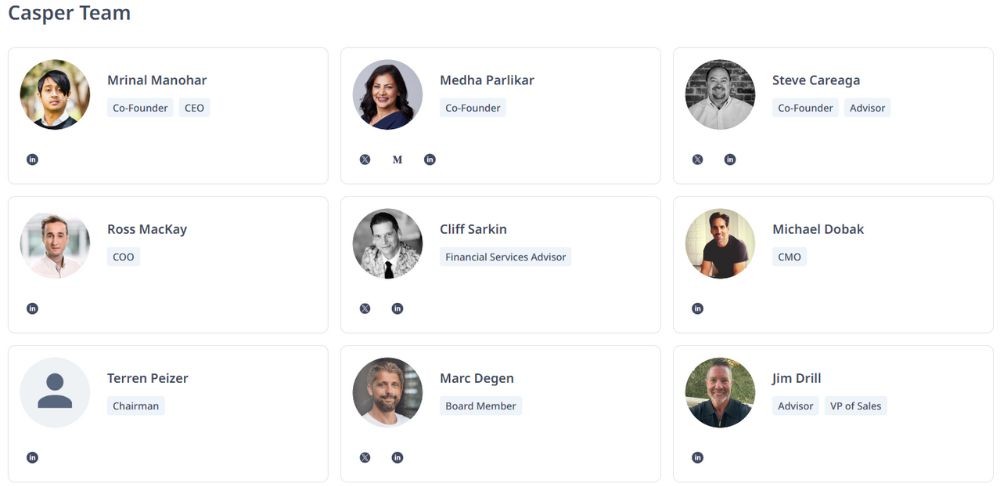
Task: Open Steve Careaga's X (Twitter) icon
Action: point(698,160)
